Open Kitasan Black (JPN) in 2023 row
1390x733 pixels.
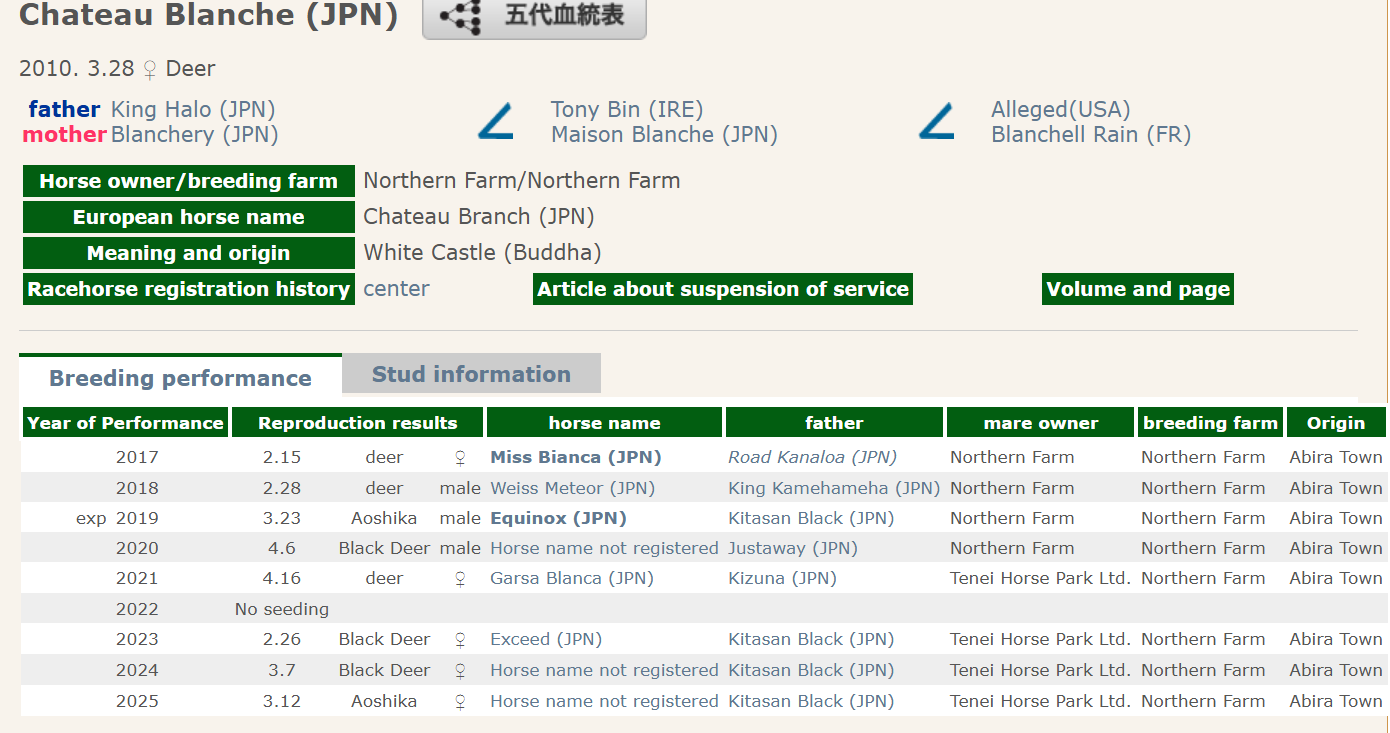tap(811, 639)
